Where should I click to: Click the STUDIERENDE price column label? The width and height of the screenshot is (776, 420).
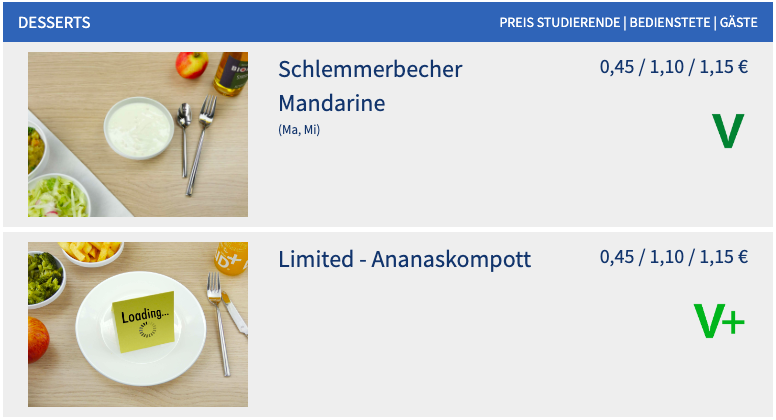tap(579, 23)
